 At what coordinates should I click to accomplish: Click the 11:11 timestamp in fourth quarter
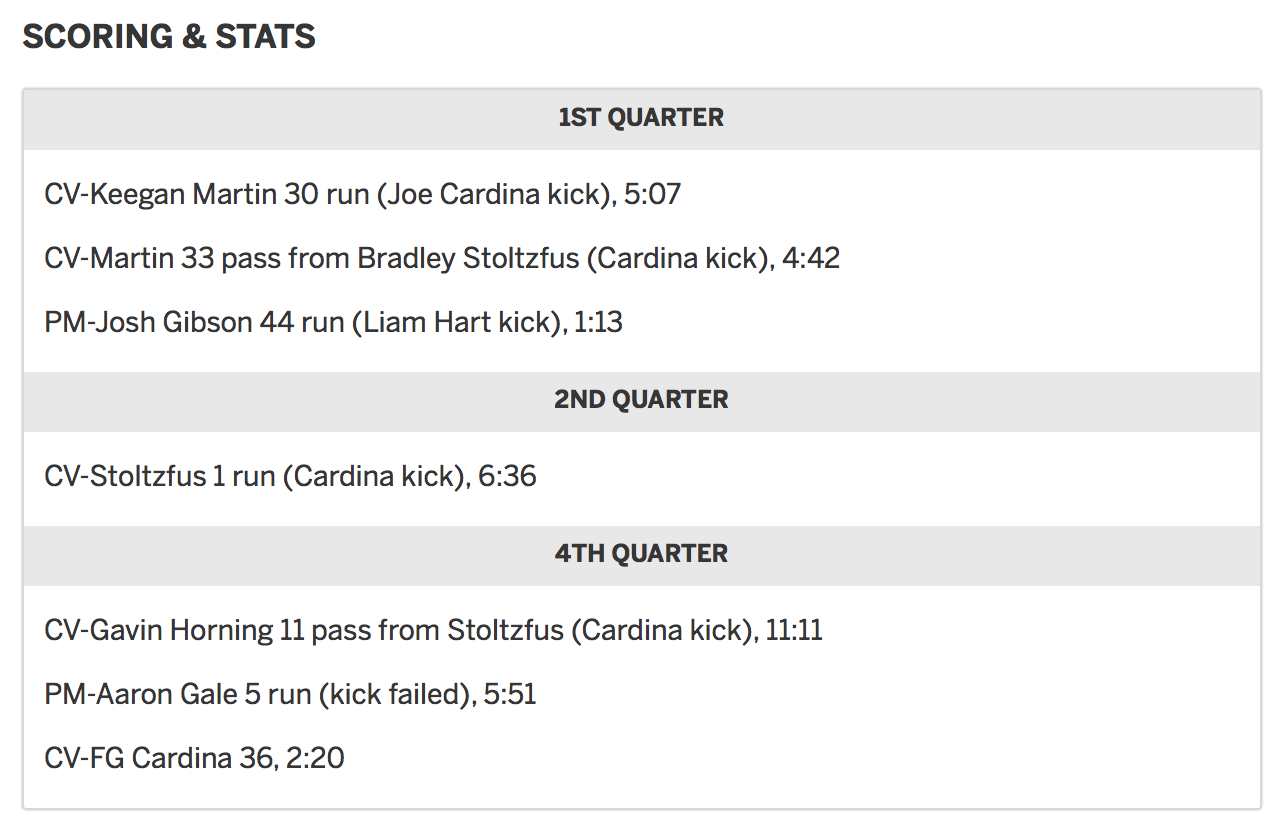click(794, 630)
